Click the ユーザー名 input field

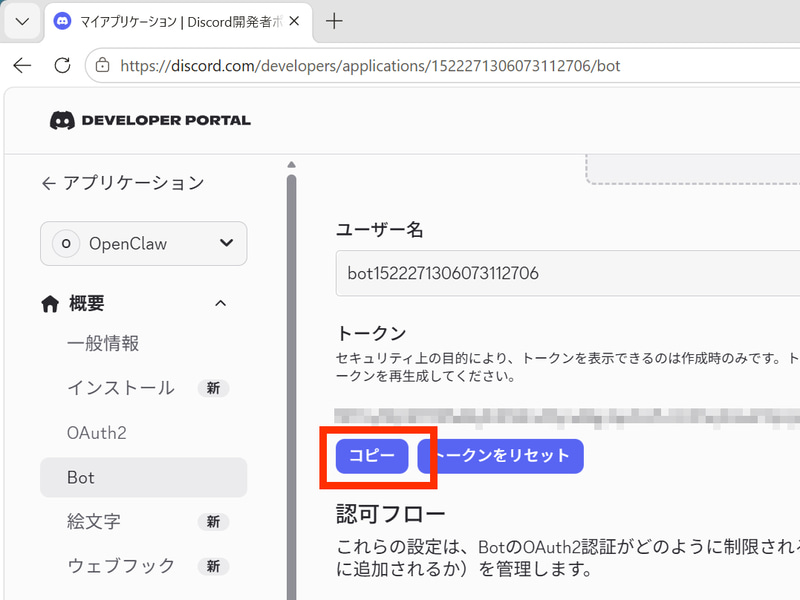pyautogui.click(x=567, y=273)
